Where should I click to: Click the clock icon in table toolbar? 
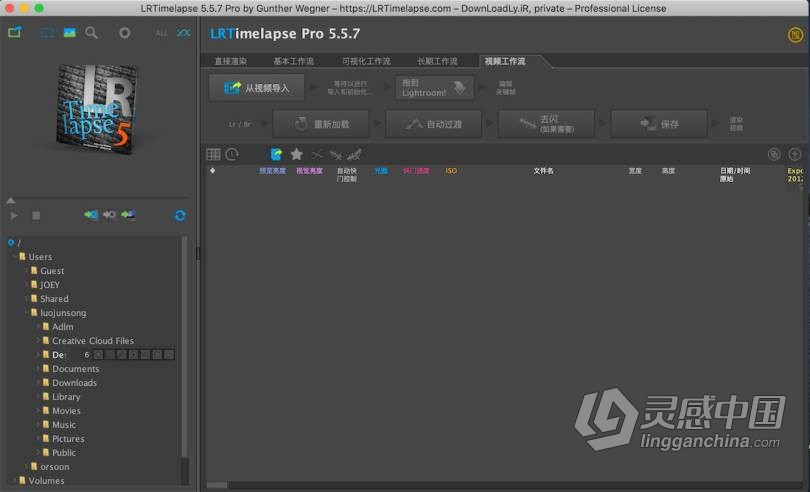232,154
